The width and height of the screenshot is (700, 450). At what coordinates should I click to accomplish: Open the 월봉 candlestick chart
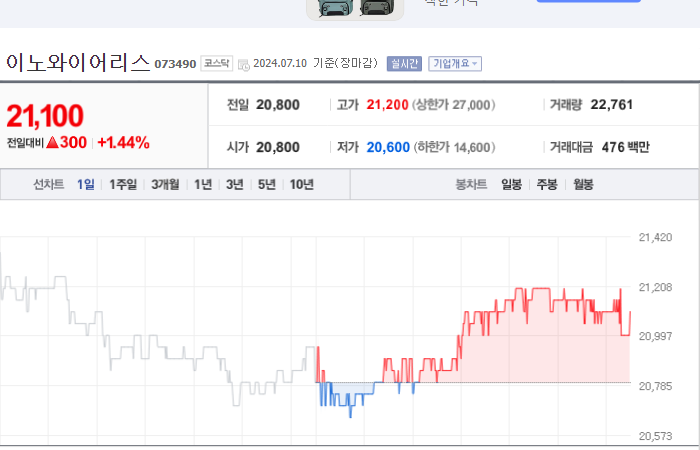(583, 184)
